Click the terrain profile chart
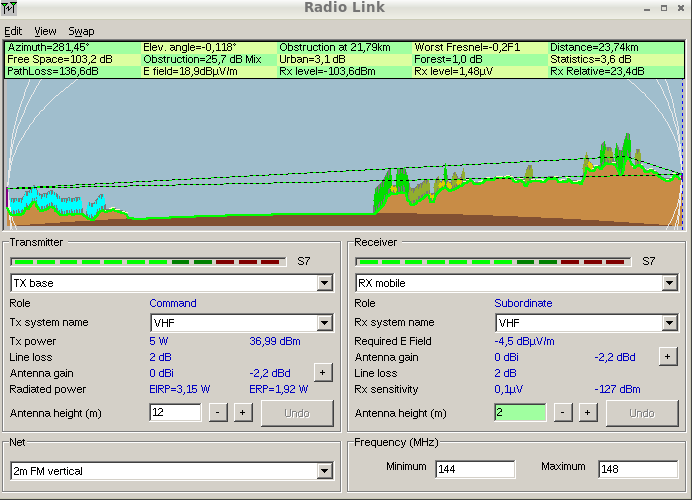 [x=344, y=154]
